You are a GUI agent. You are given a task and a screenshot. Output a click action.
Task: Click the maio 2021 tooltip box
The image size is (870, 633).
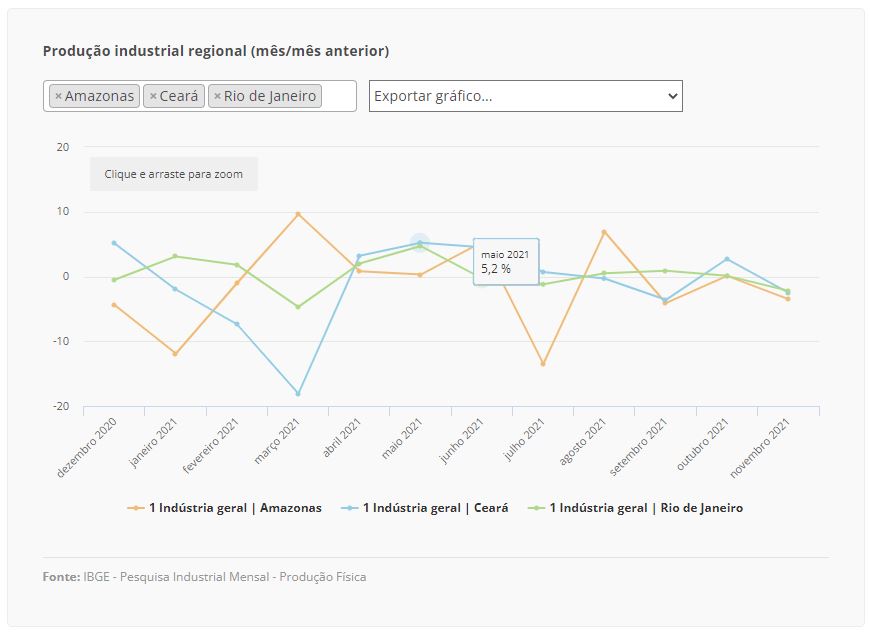(x=505, y=262)
